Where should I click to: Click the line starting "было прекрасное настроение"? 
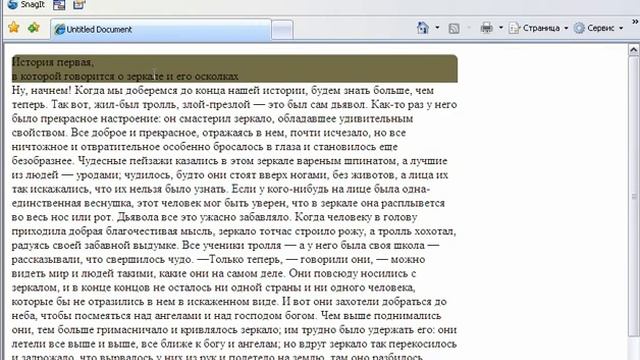(x=212, y=119)
